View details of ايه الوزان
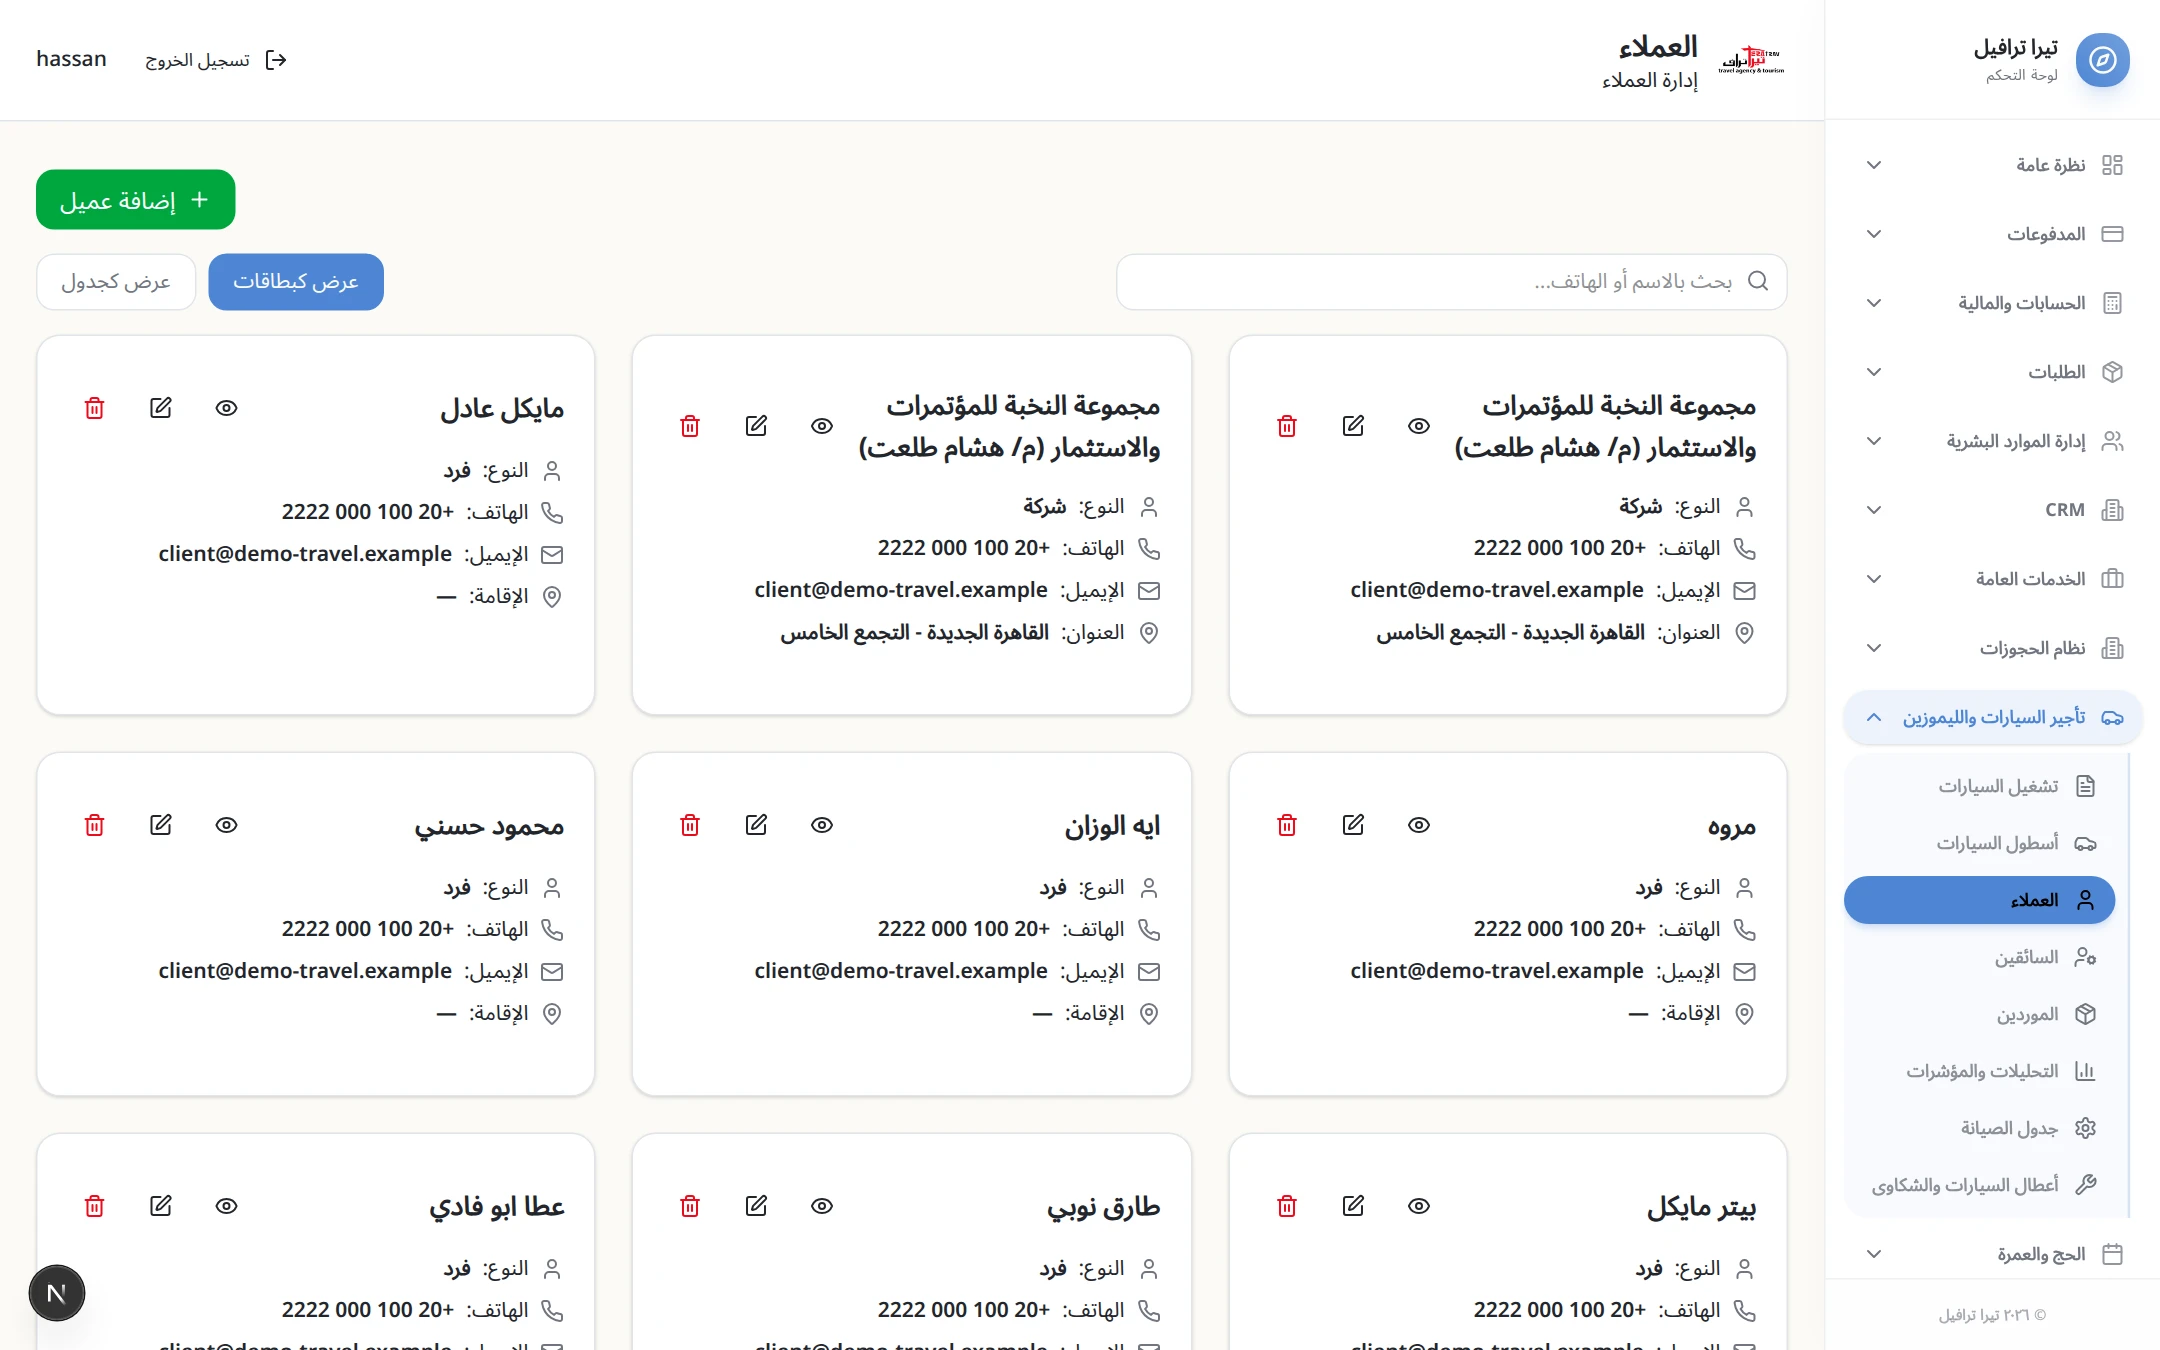The height and width of the screenshot is (1350, 2160). click(822, 825)
